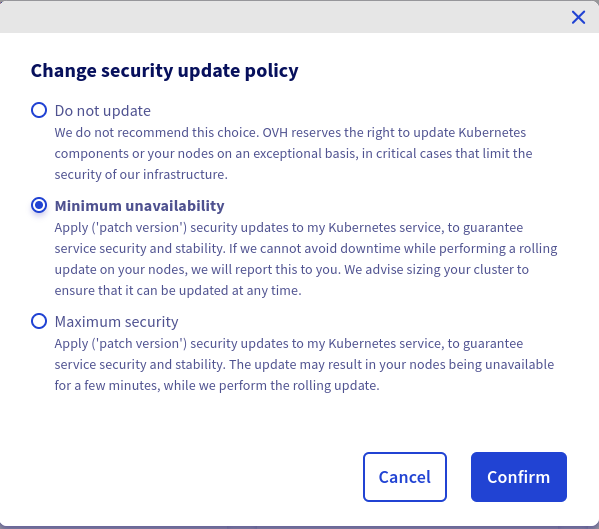Click the 'Do not update' option label
Viewport: 599px width, 529px height.
102,111
